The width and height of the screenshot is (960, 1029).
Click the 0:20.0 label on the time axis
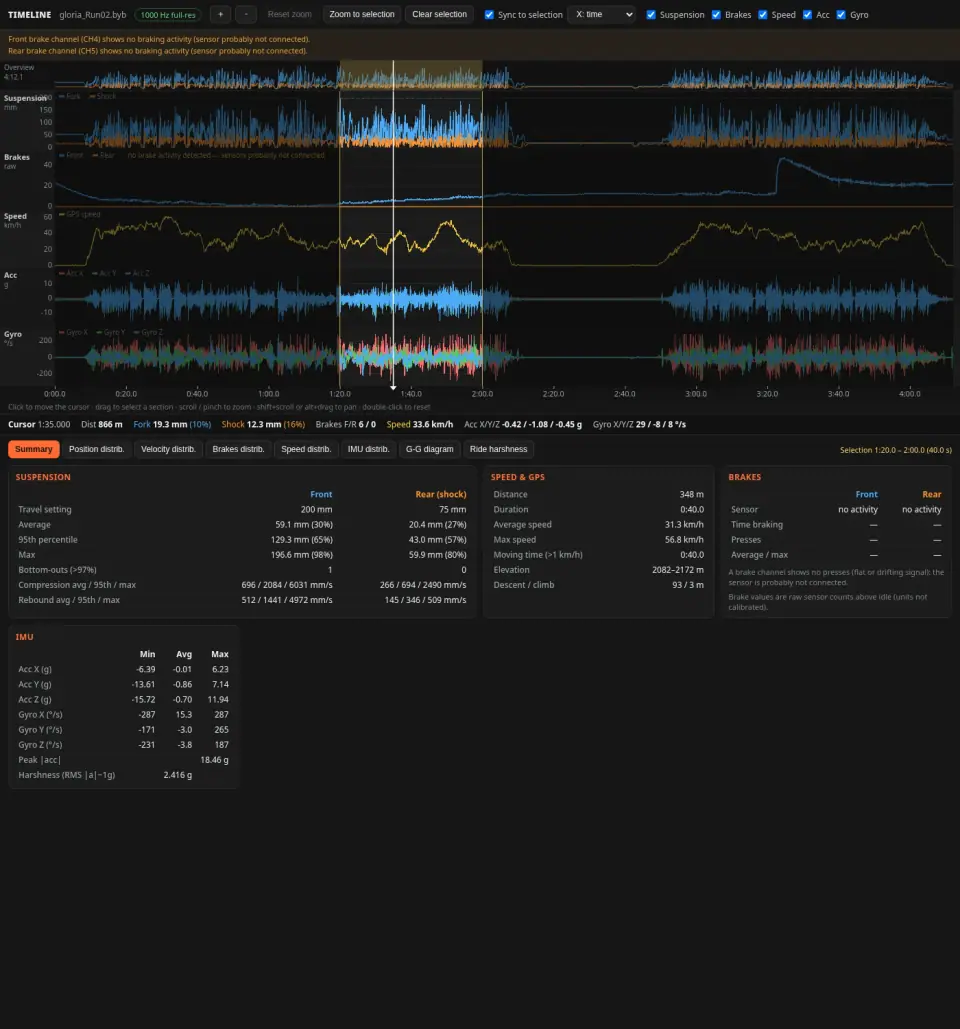126,394
